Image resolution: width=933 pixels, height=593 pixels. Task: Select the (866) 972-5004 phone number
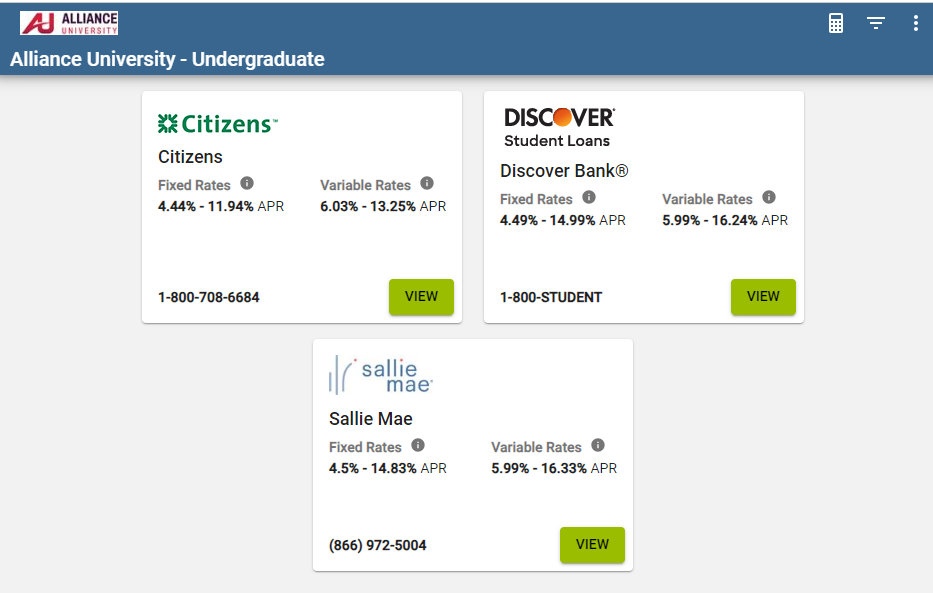tap(378, 545)
